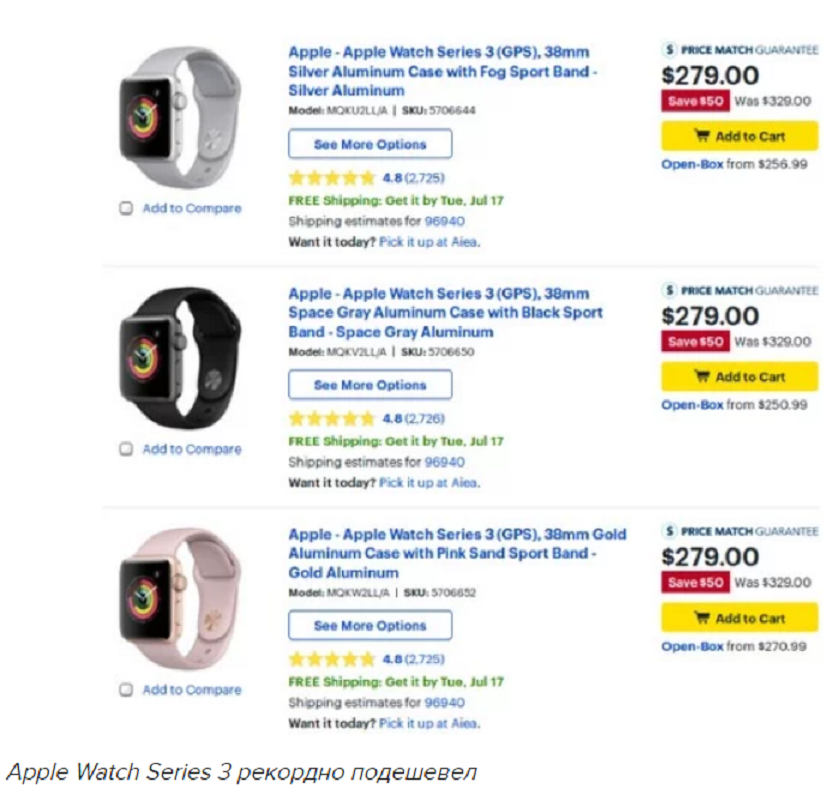See More Options for Fog Sport Band watch
The height and width of the screenshot is (794, 825).
[x=370, y=144]
